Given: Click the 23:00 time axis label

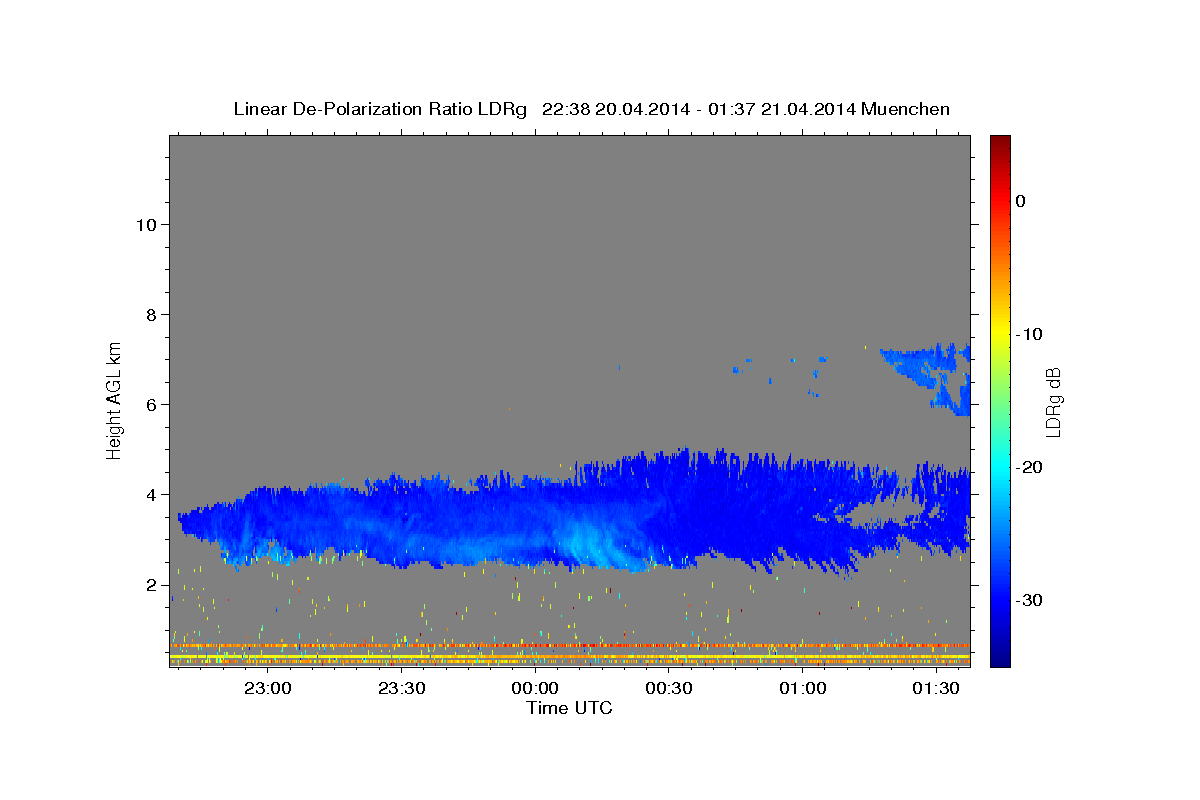Looking at the screenshot, I should tap(268, 688).
